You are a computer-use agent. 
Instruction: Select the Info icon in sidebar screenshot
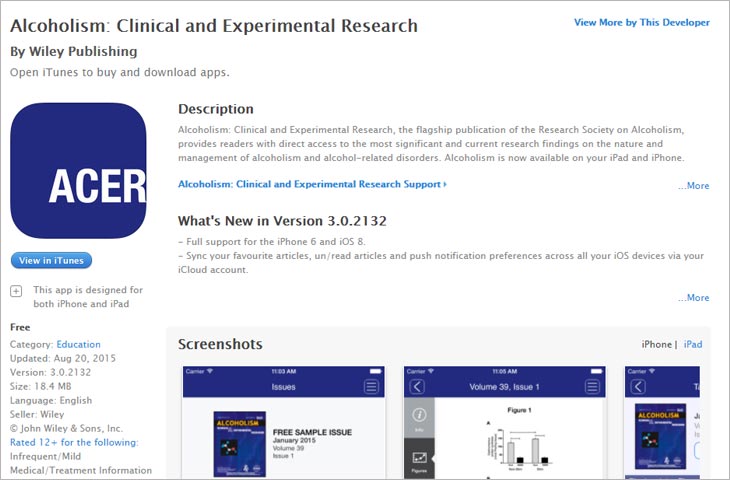coord(419,418)
